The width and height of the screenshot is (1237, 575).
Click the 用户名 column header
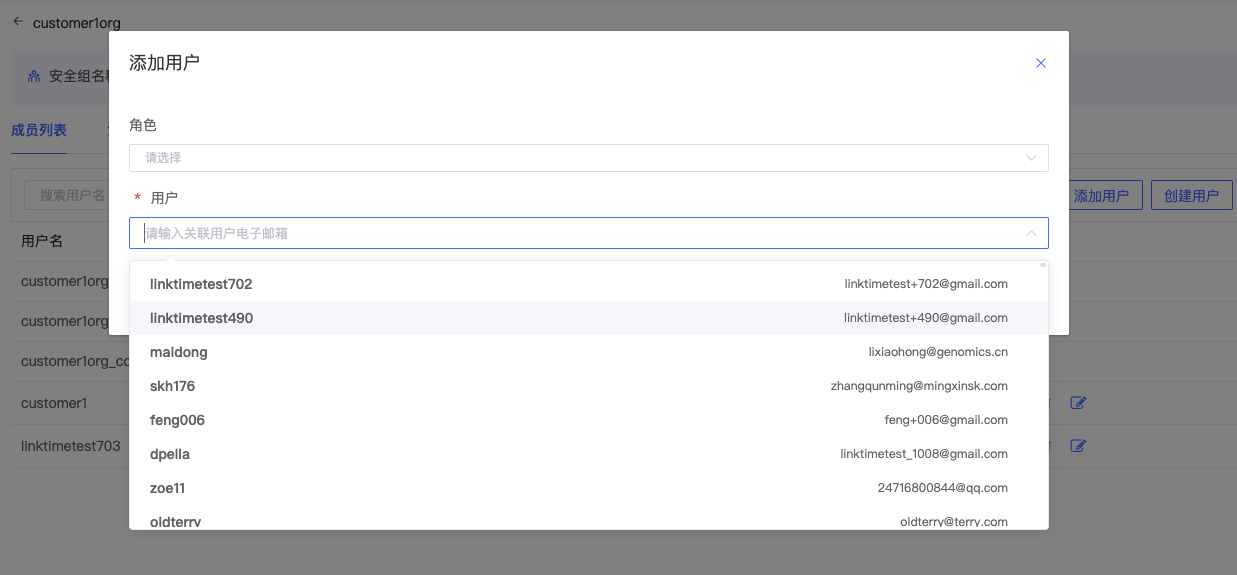click(x=42, y=241)
